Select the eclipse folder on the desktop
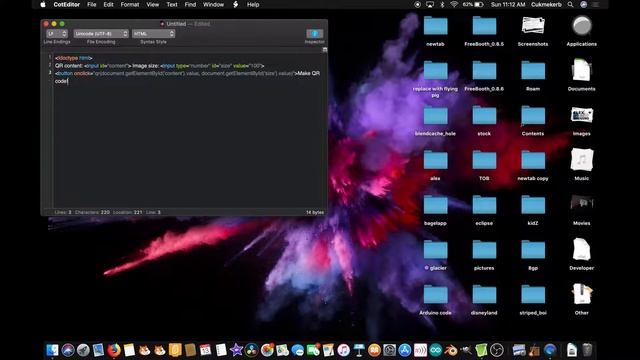The image size is (640, 360). point(484,205)
